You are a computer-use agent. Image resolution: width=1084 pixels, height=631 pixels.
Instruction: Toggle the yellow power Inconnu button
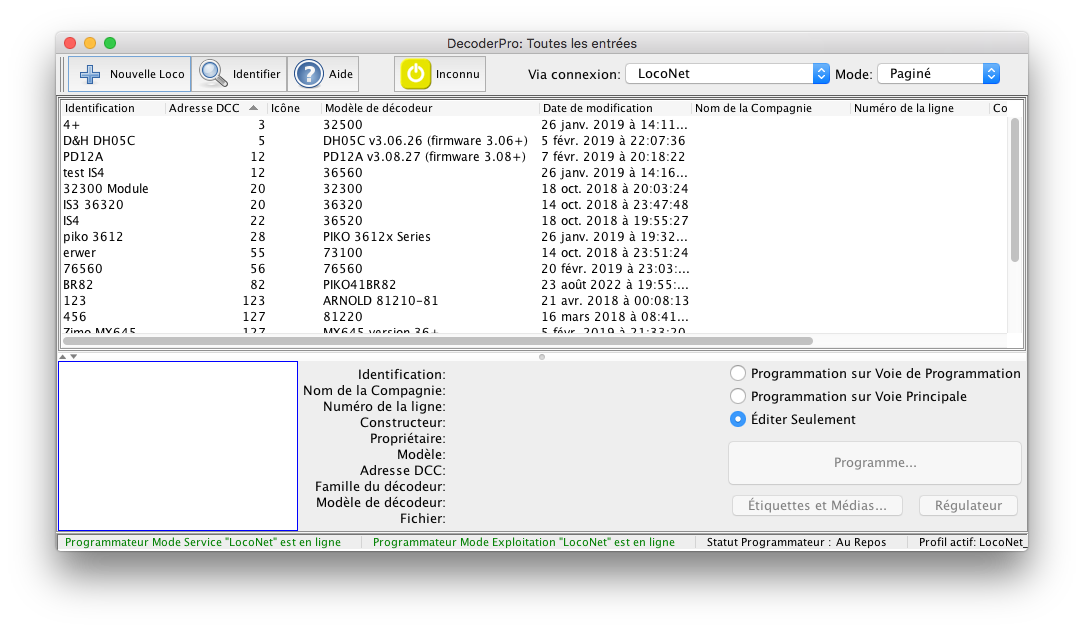click(x=416, y=74)
